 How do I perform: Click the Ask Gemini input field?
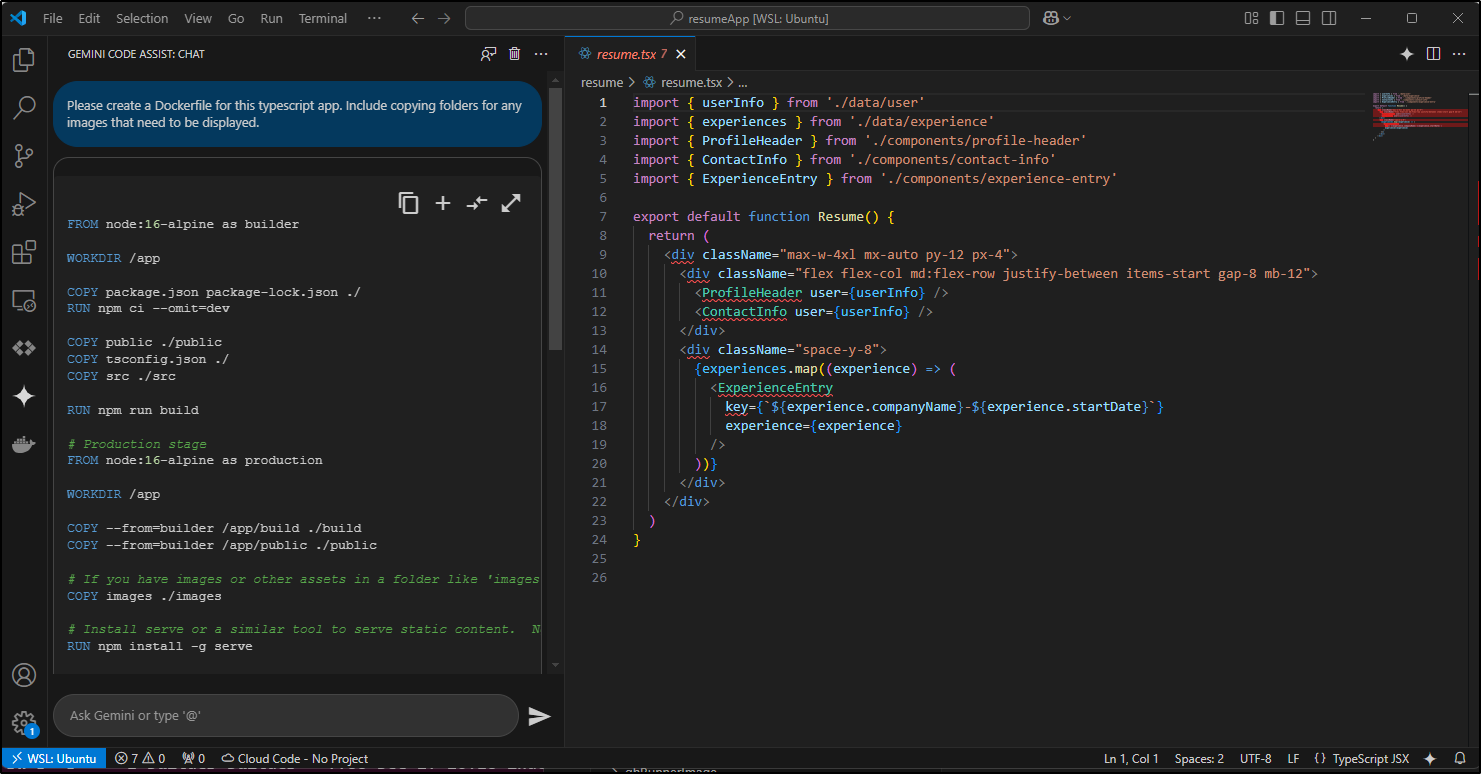(286, 716)
